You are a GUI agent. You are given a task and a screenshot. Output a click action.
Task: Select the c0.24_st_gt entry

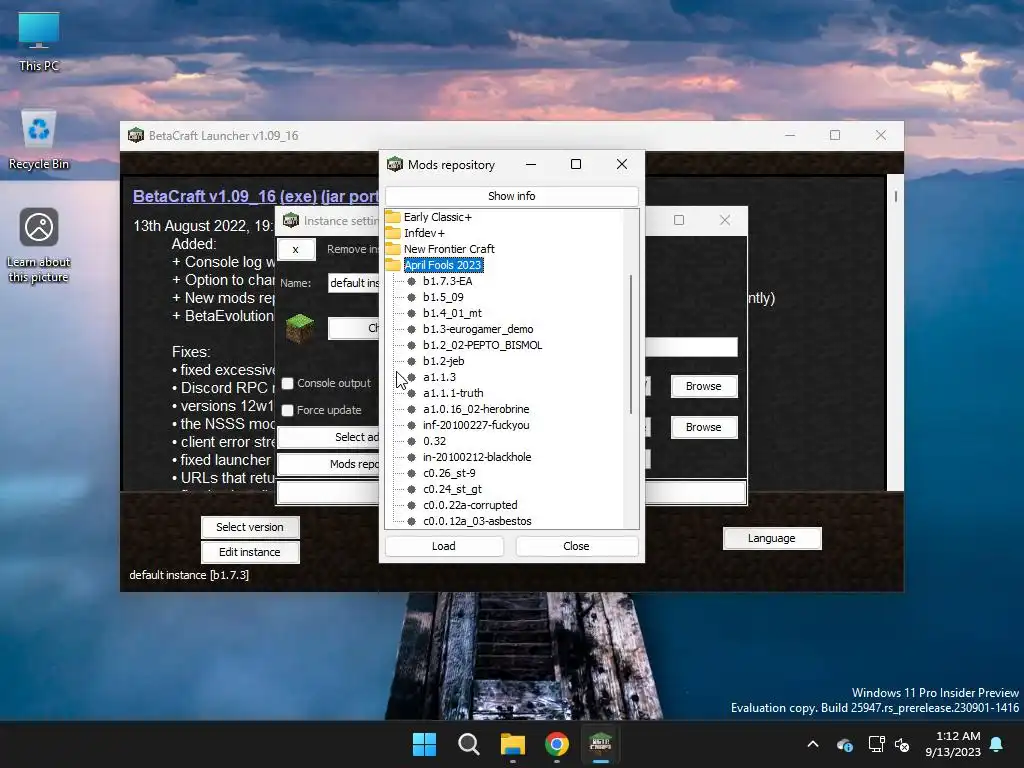(452, 489)
